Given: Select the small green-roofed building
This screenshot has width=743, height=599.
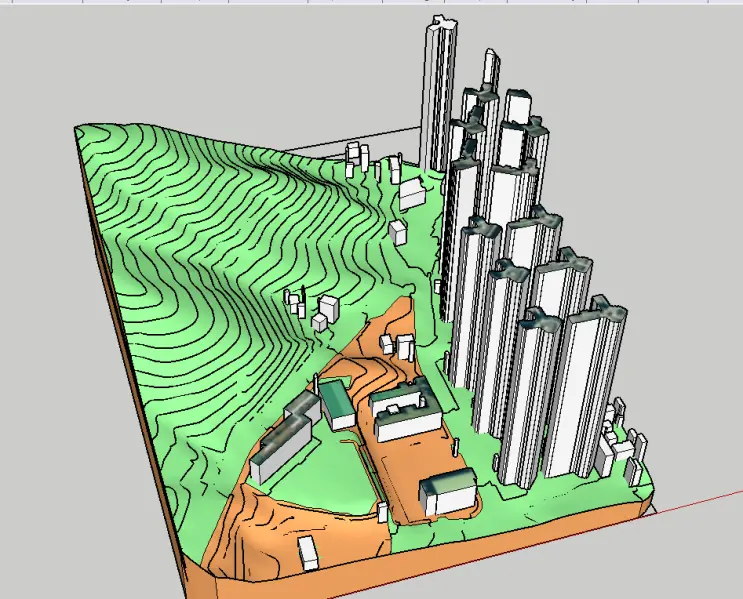Looking at the screenshot, I should (337, 405).
